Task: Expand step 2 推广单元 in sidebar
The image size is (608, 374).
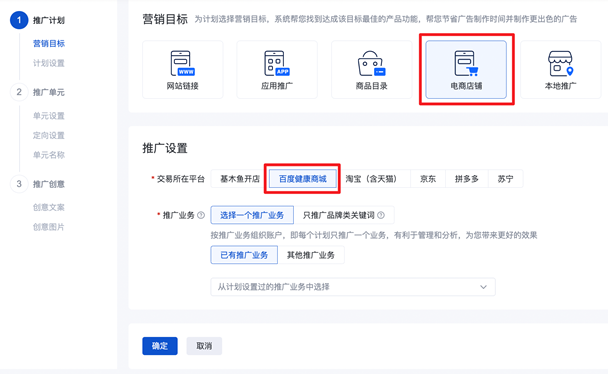Action: click(48, 92)
